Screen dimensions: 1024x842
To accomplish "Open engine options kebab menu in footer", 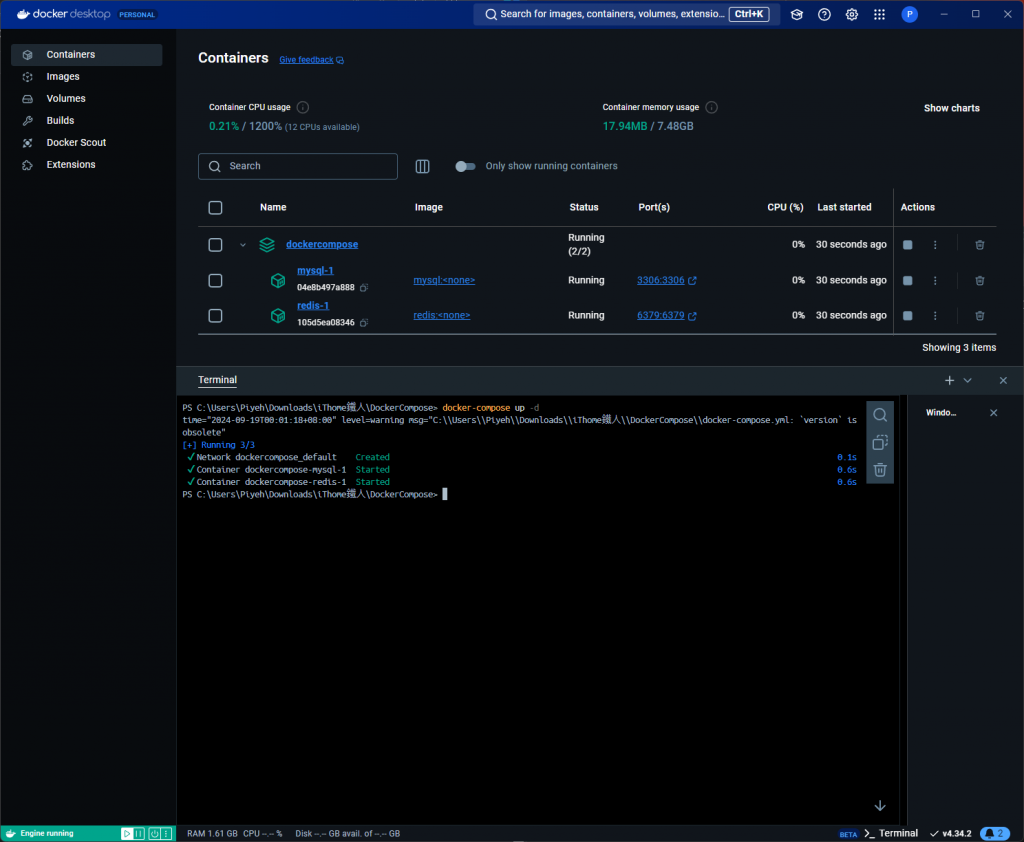I will pyautogui.click(x=167, y=834).
